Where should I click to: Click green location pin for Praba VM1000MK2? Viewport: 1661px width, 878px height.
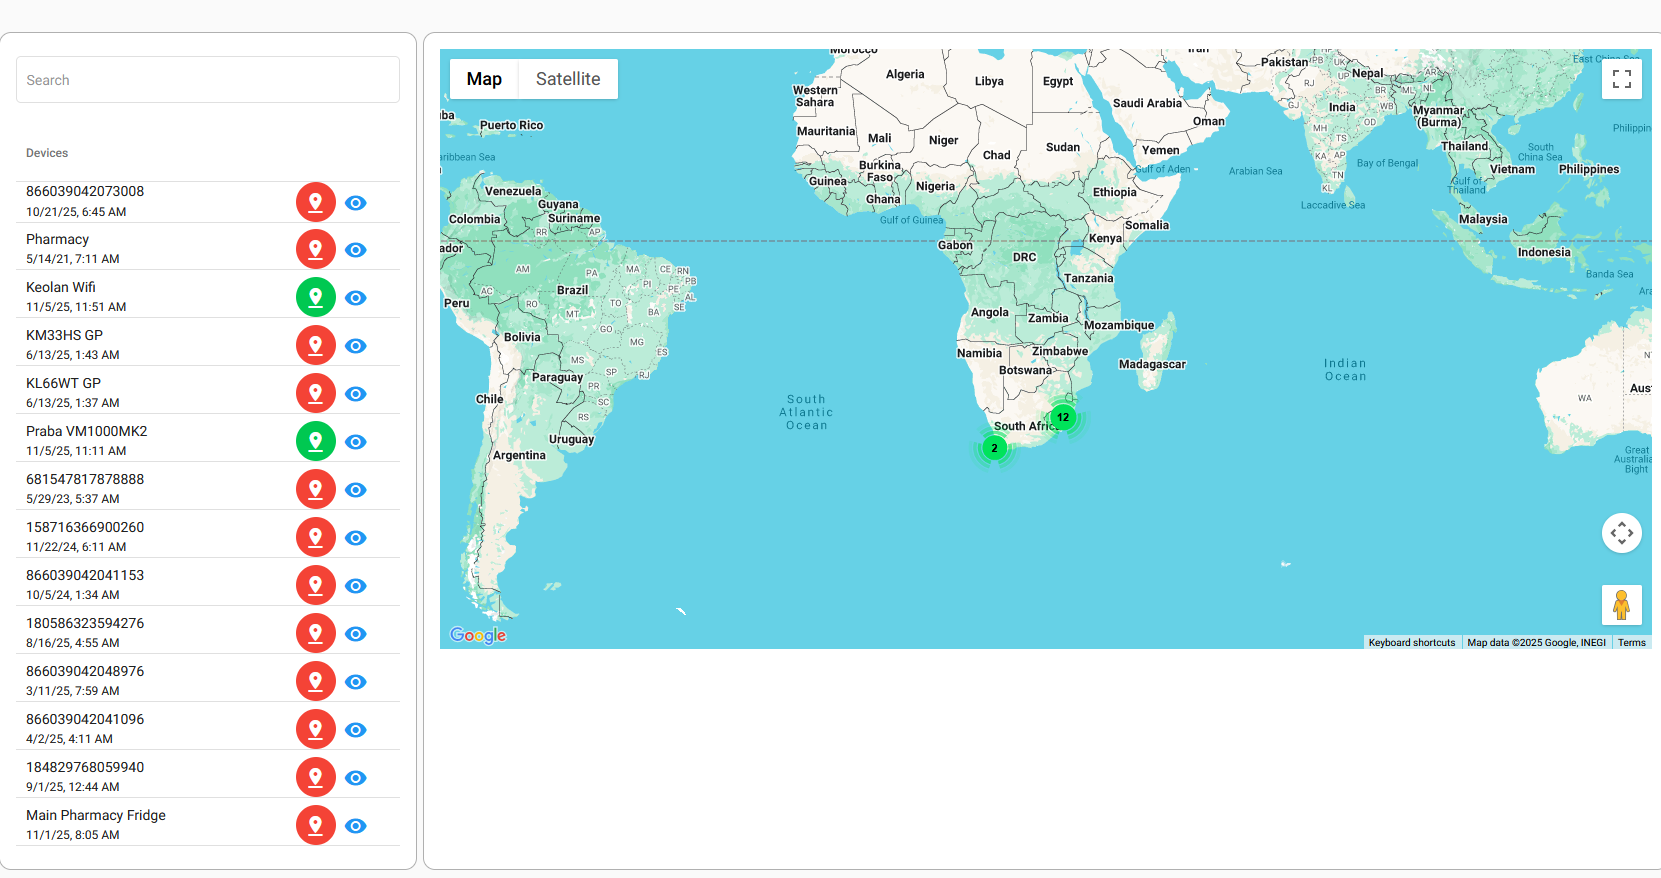(x=315, y=441)
